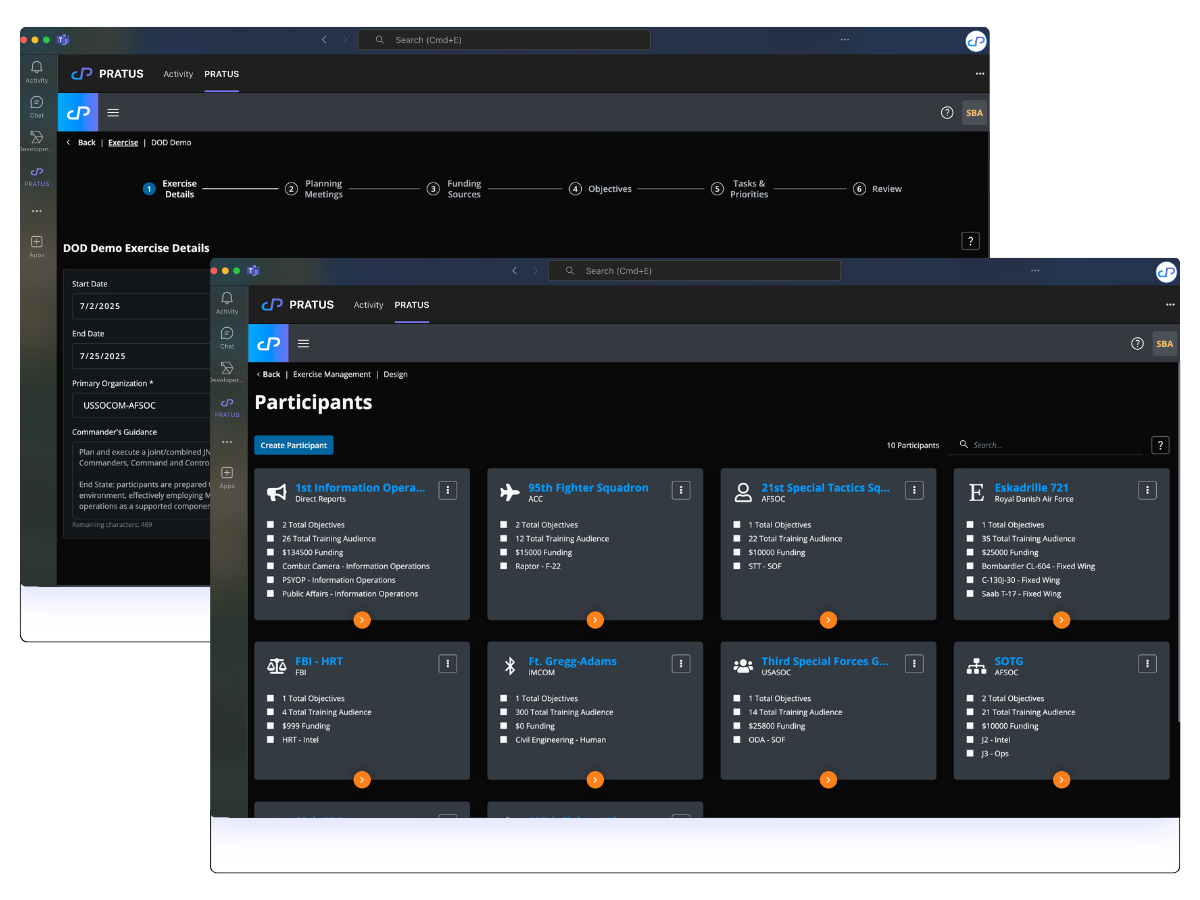The height and width of the screenshot is (900, 1200).
Task: Open options menu on Eskadrille 721 card
Action: pyautogui.click(x=1147, y=490)
